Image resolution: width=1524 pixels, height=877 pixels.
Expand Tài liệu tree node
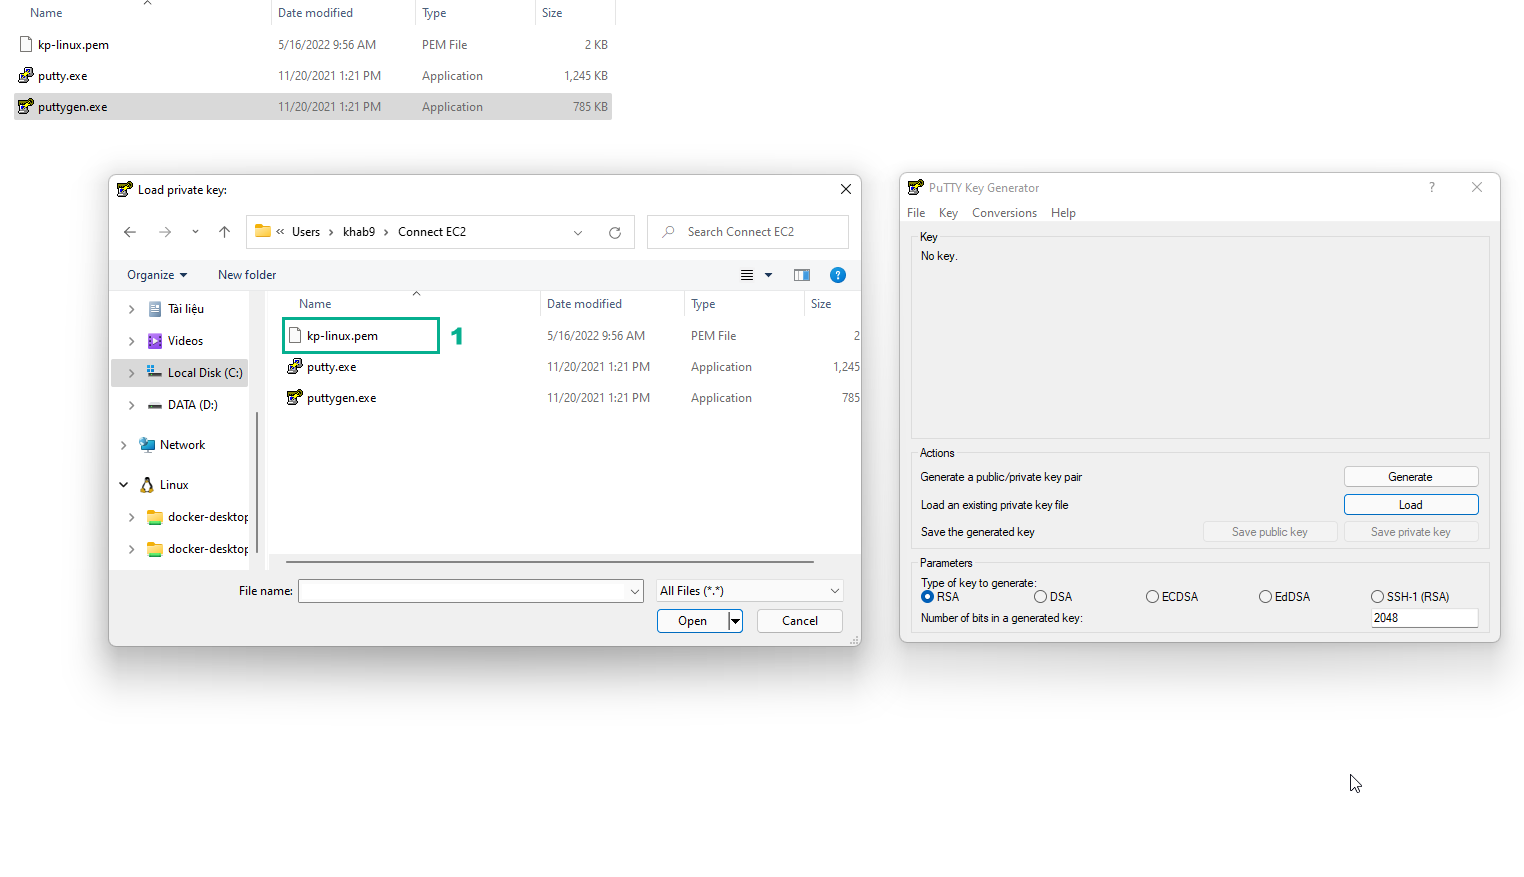tap(131, 309)
